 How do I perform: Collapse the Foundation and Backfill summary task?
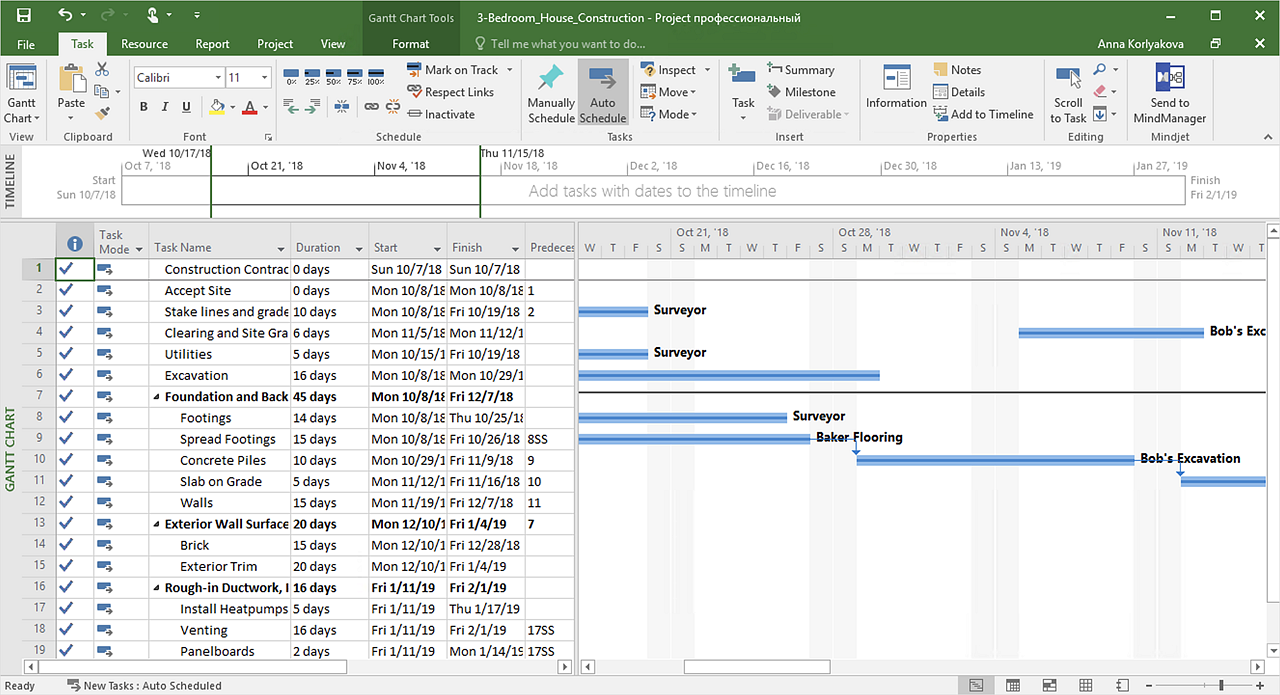pyautogui.click(x=156, y=397)
